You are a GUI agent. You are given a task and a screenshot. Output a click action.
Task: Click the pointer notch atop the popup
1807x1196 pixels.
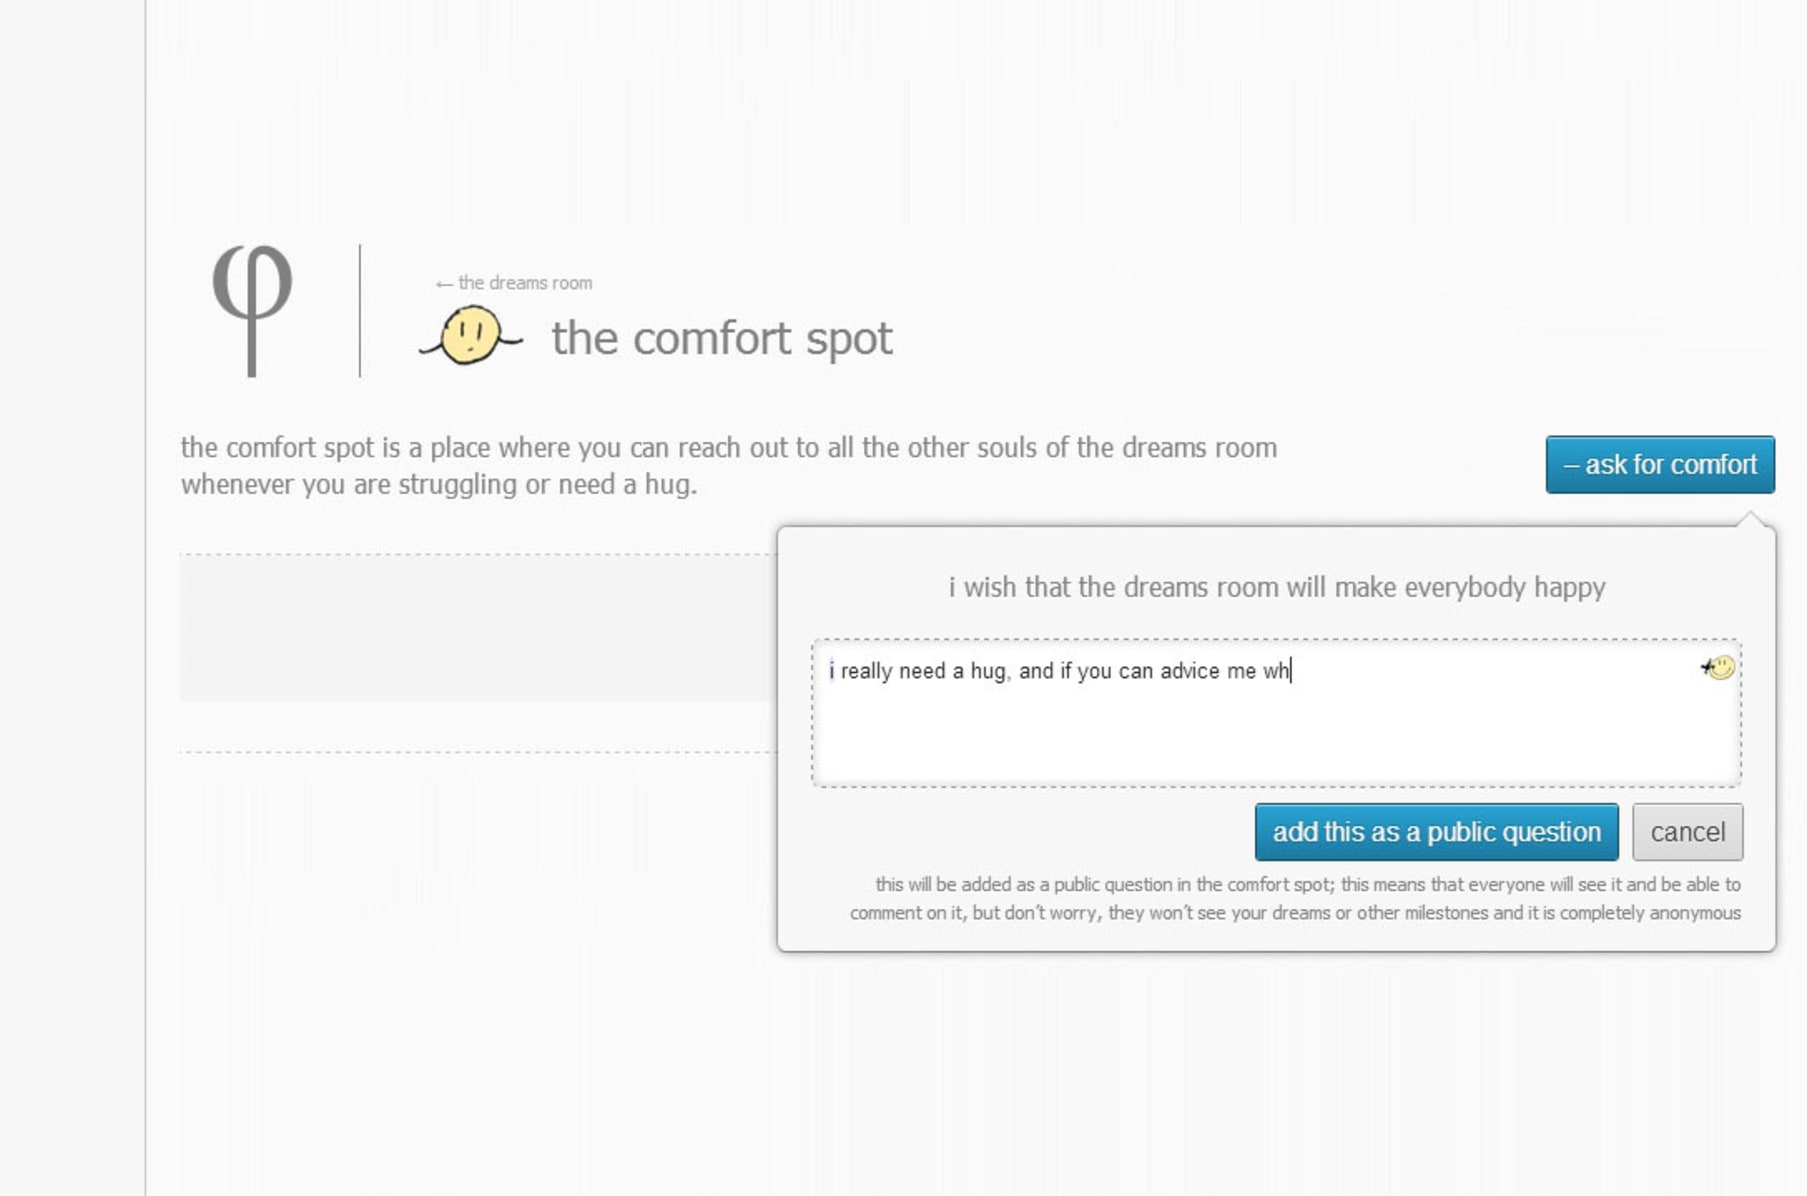(x=1750, y=520)
